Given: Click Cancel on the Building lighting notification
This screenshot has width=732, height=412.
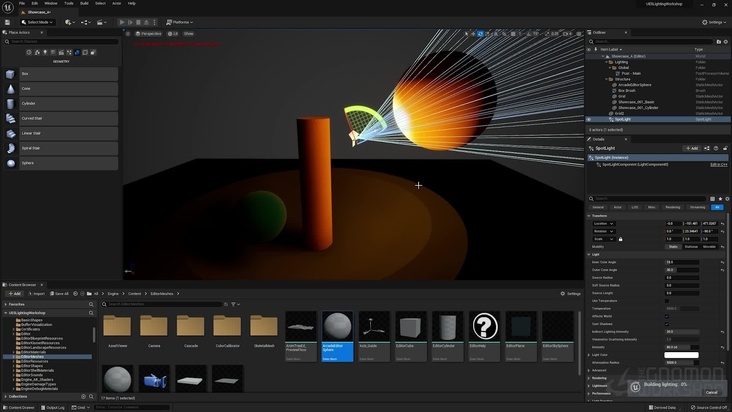Looking at the screenshot, I should [x=711, y=392].
